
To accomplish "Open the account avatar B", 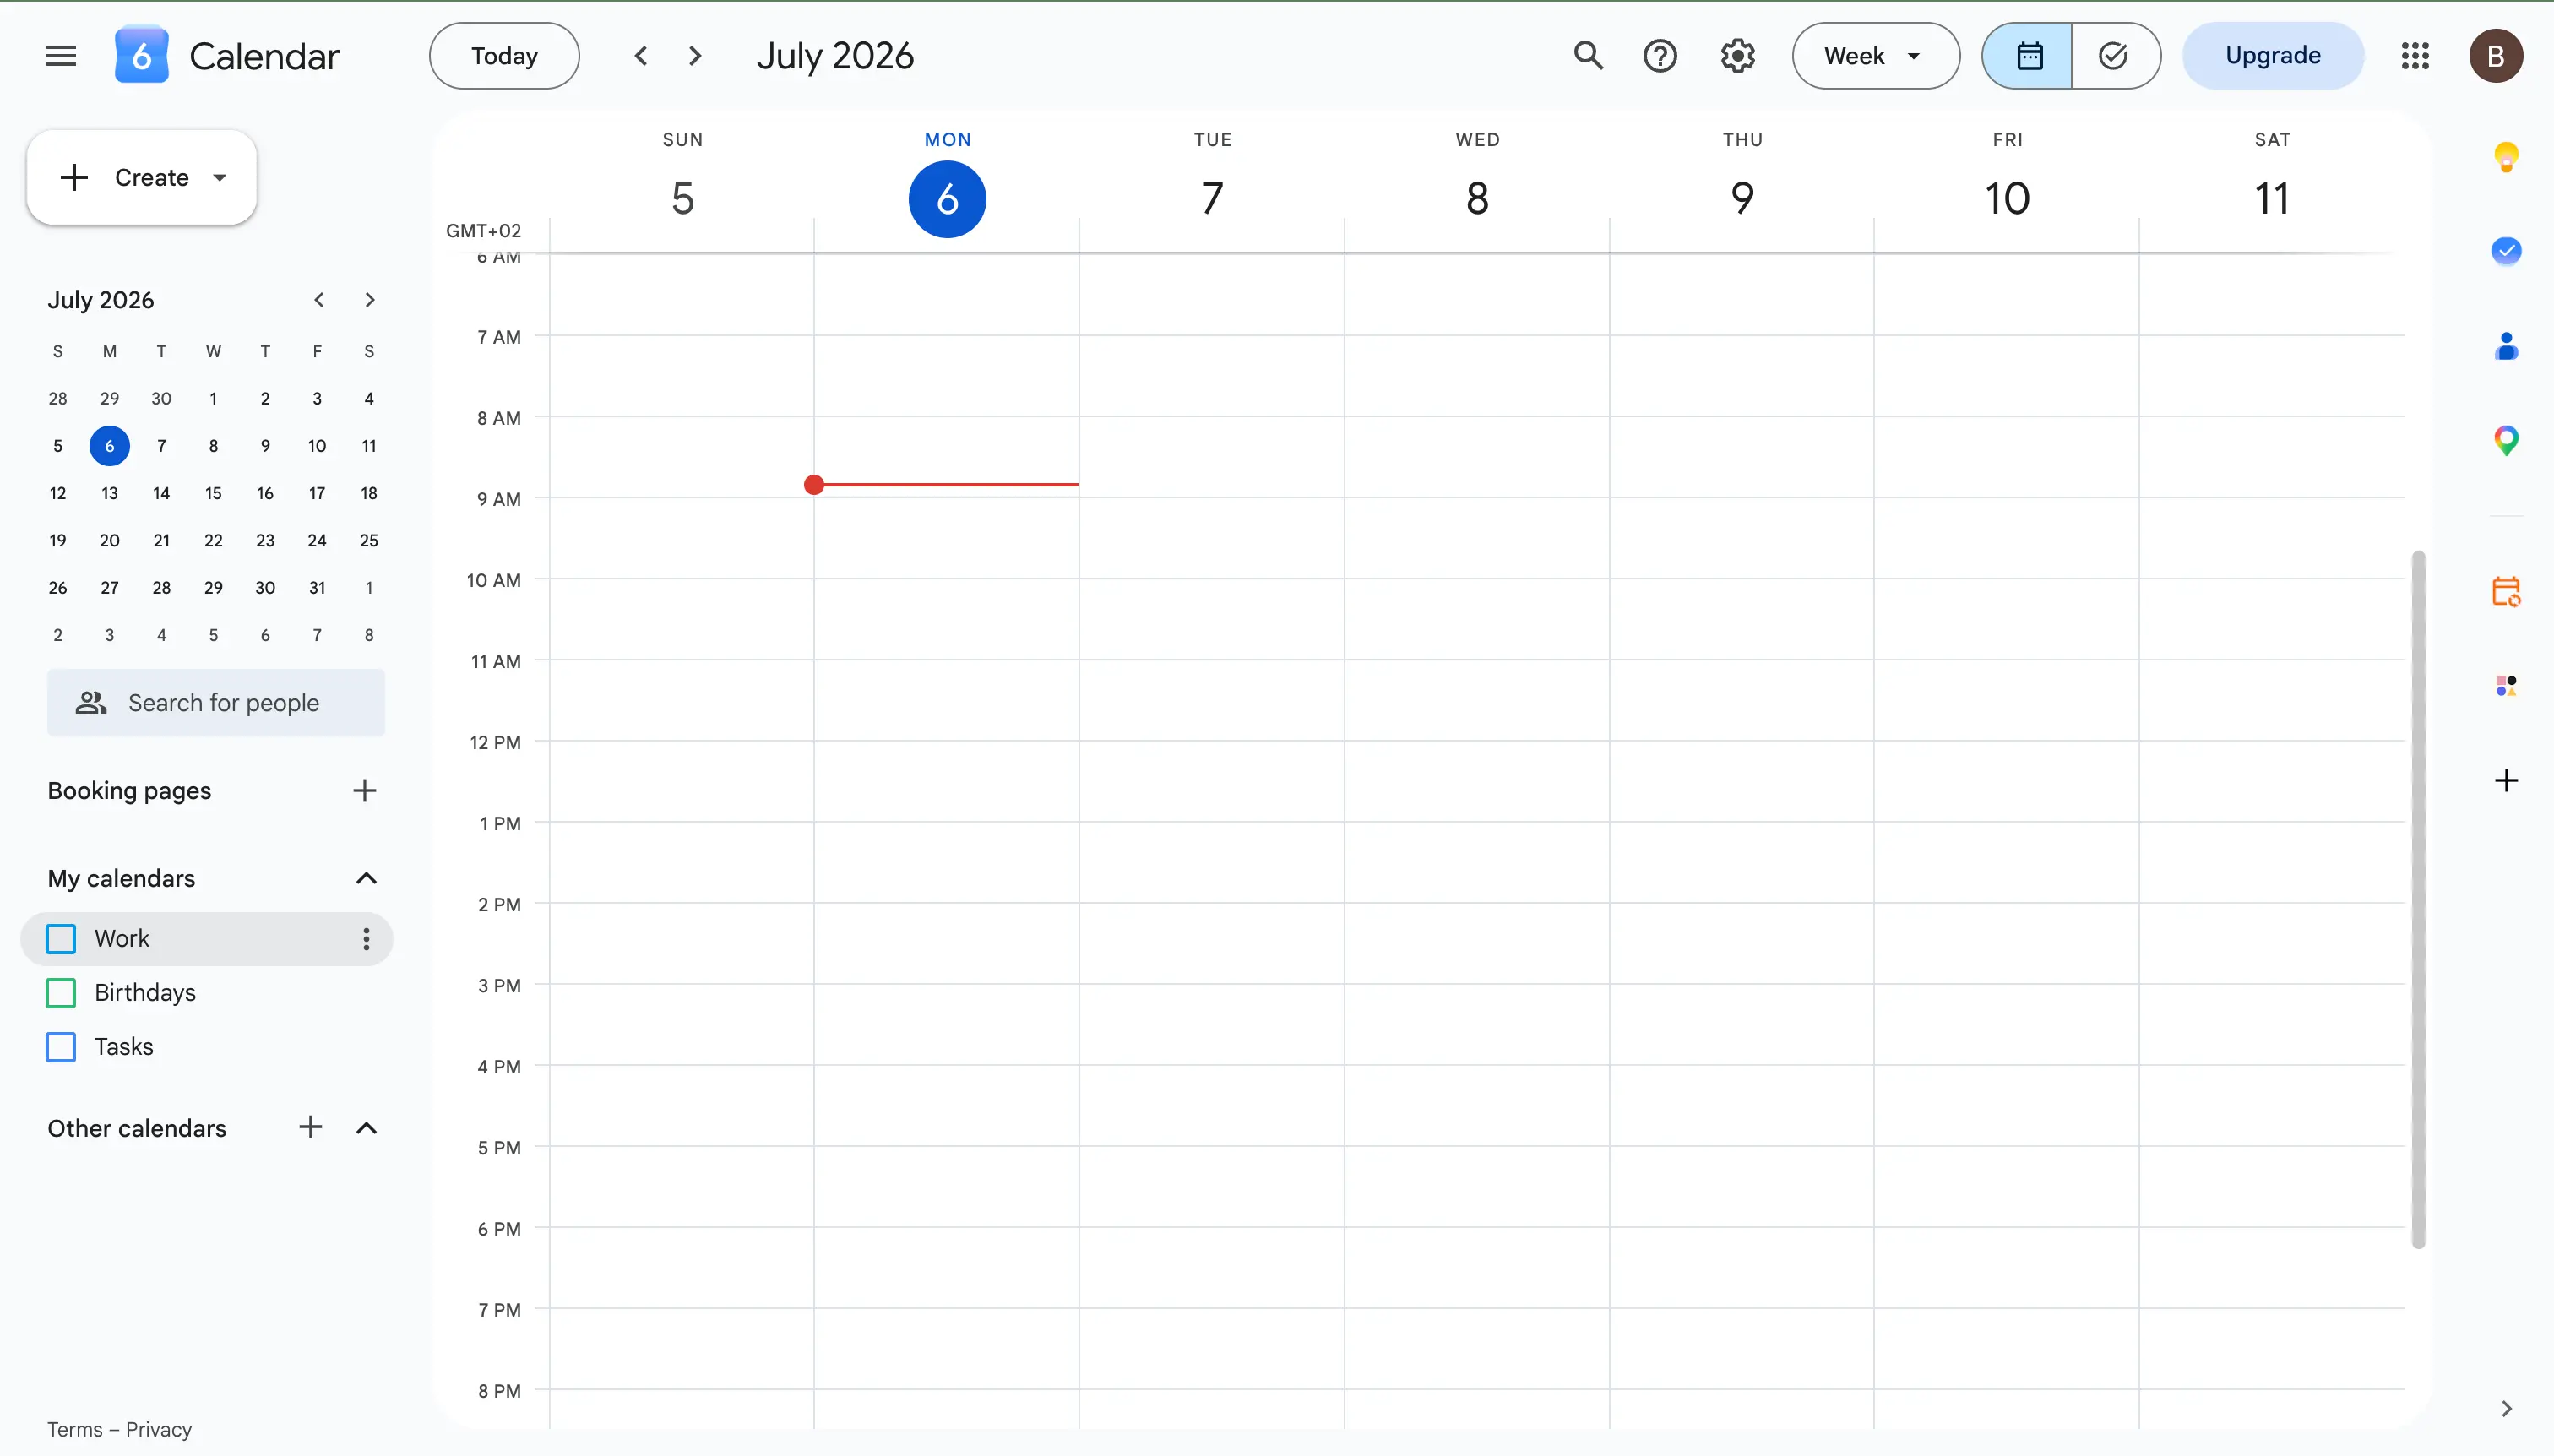I will (x=2496, y=56).
